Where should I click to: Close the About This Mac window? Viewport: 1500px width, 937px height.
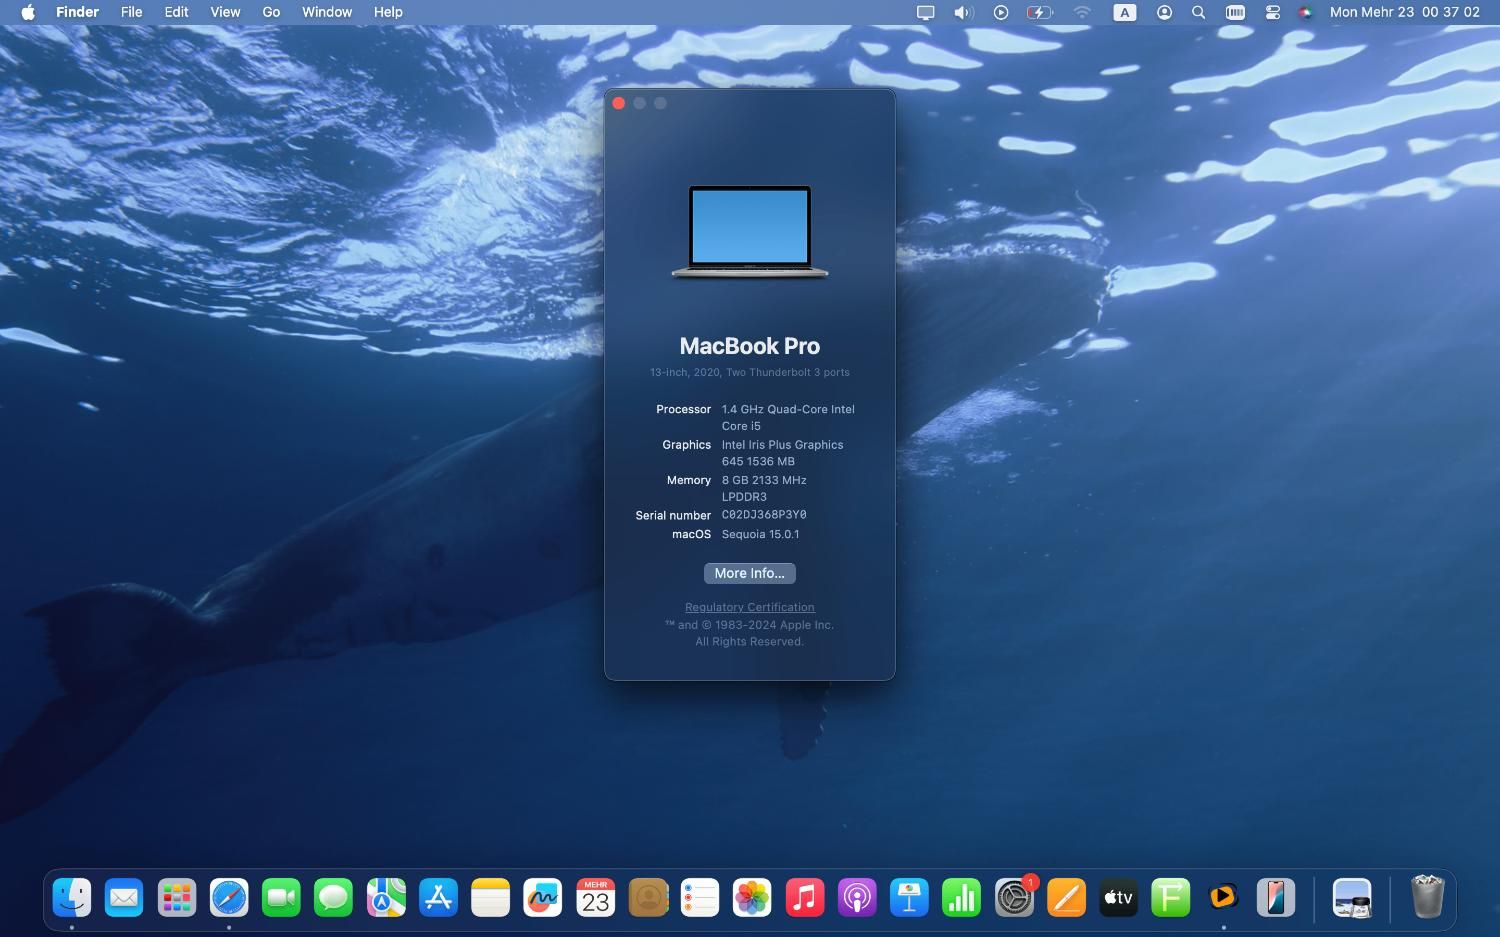(619, 103)
